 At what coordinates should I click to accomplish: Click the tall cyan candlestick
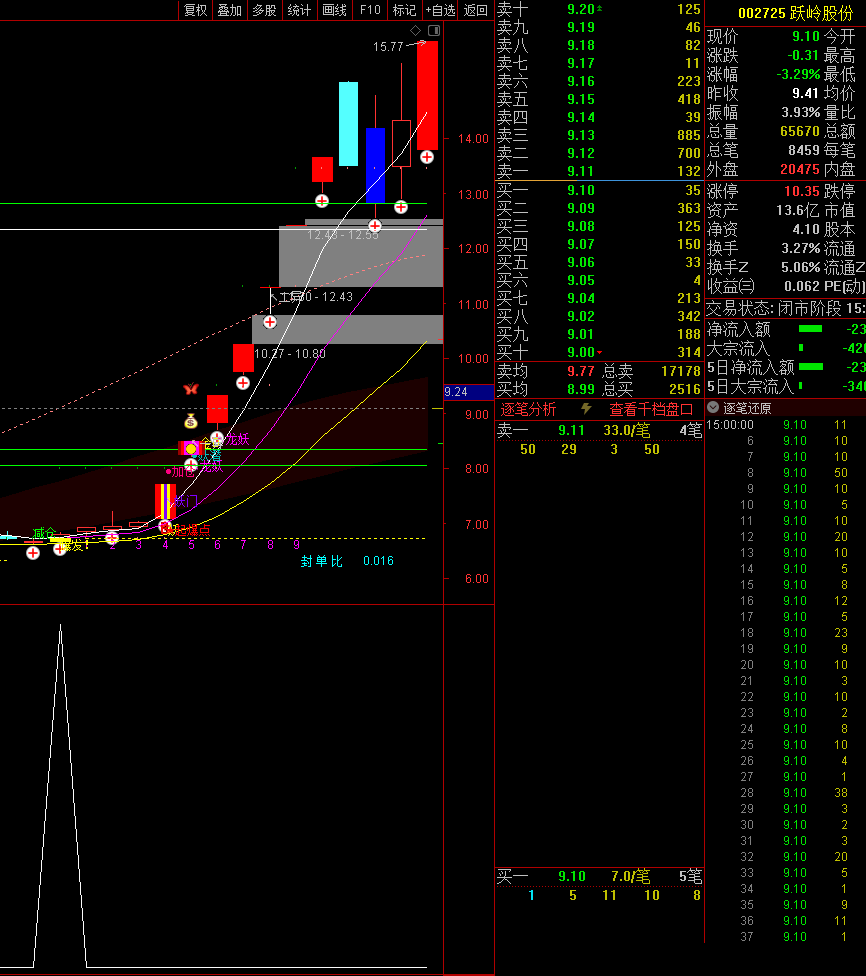348,124
